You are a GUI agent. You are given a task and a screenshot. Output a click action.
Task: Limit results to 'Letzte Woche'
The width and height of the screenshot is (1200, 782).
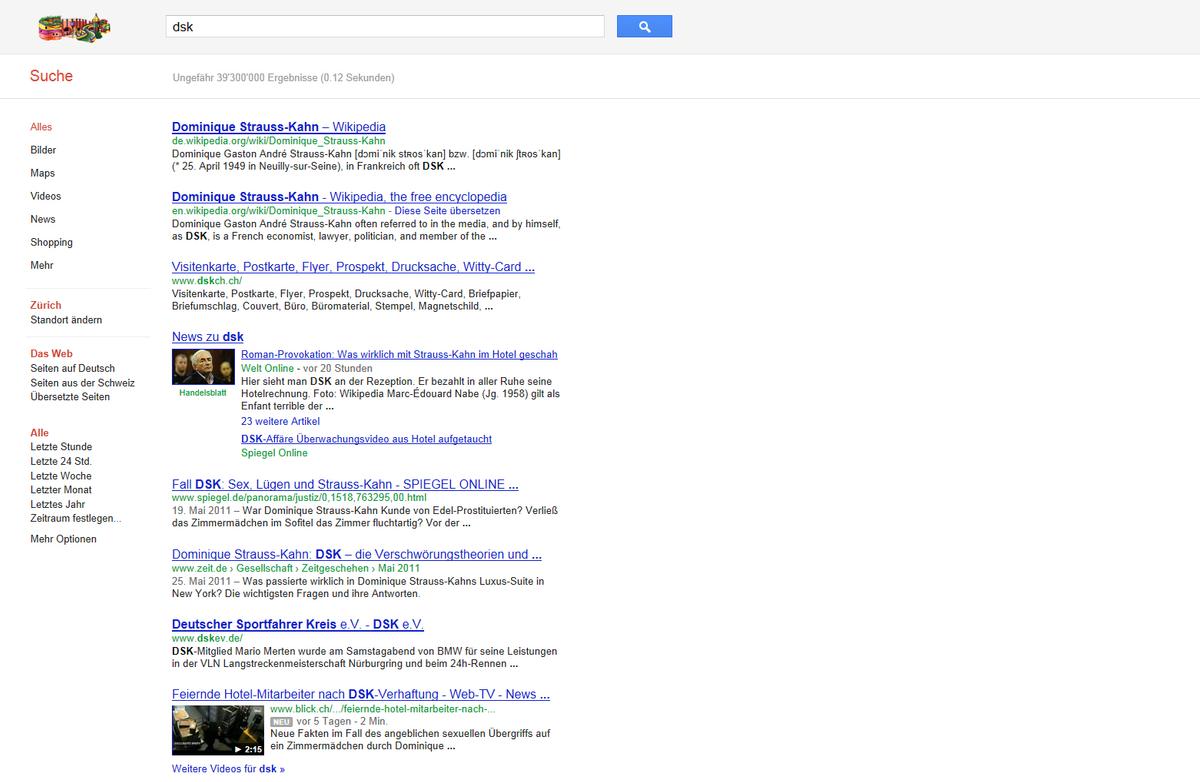point(61,476)
